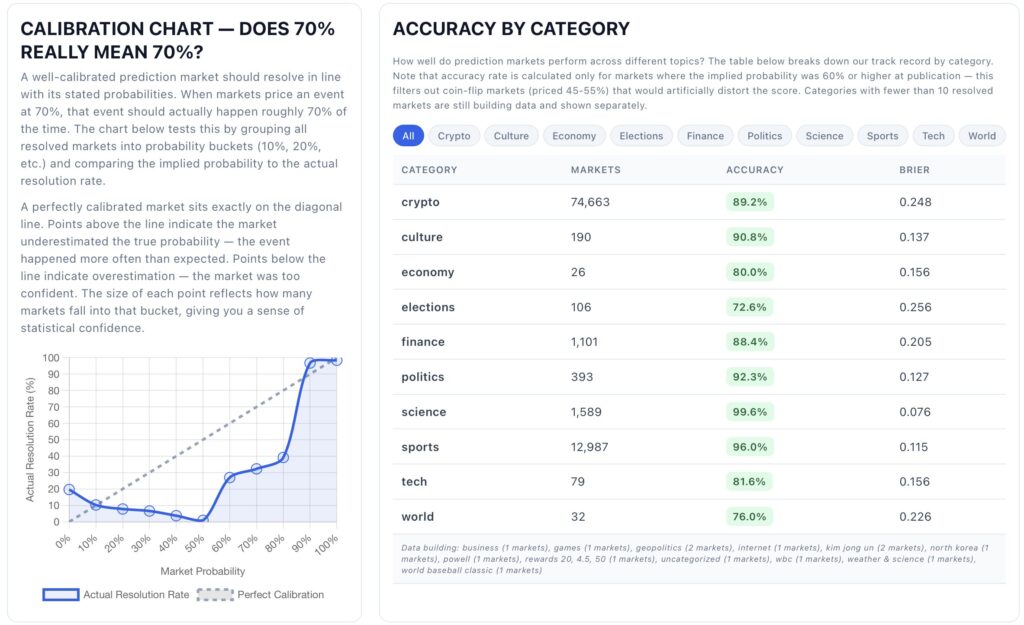Select the Science filter pill
Image resolution: width=1024 pixels, height=625 pixels.
824,136
